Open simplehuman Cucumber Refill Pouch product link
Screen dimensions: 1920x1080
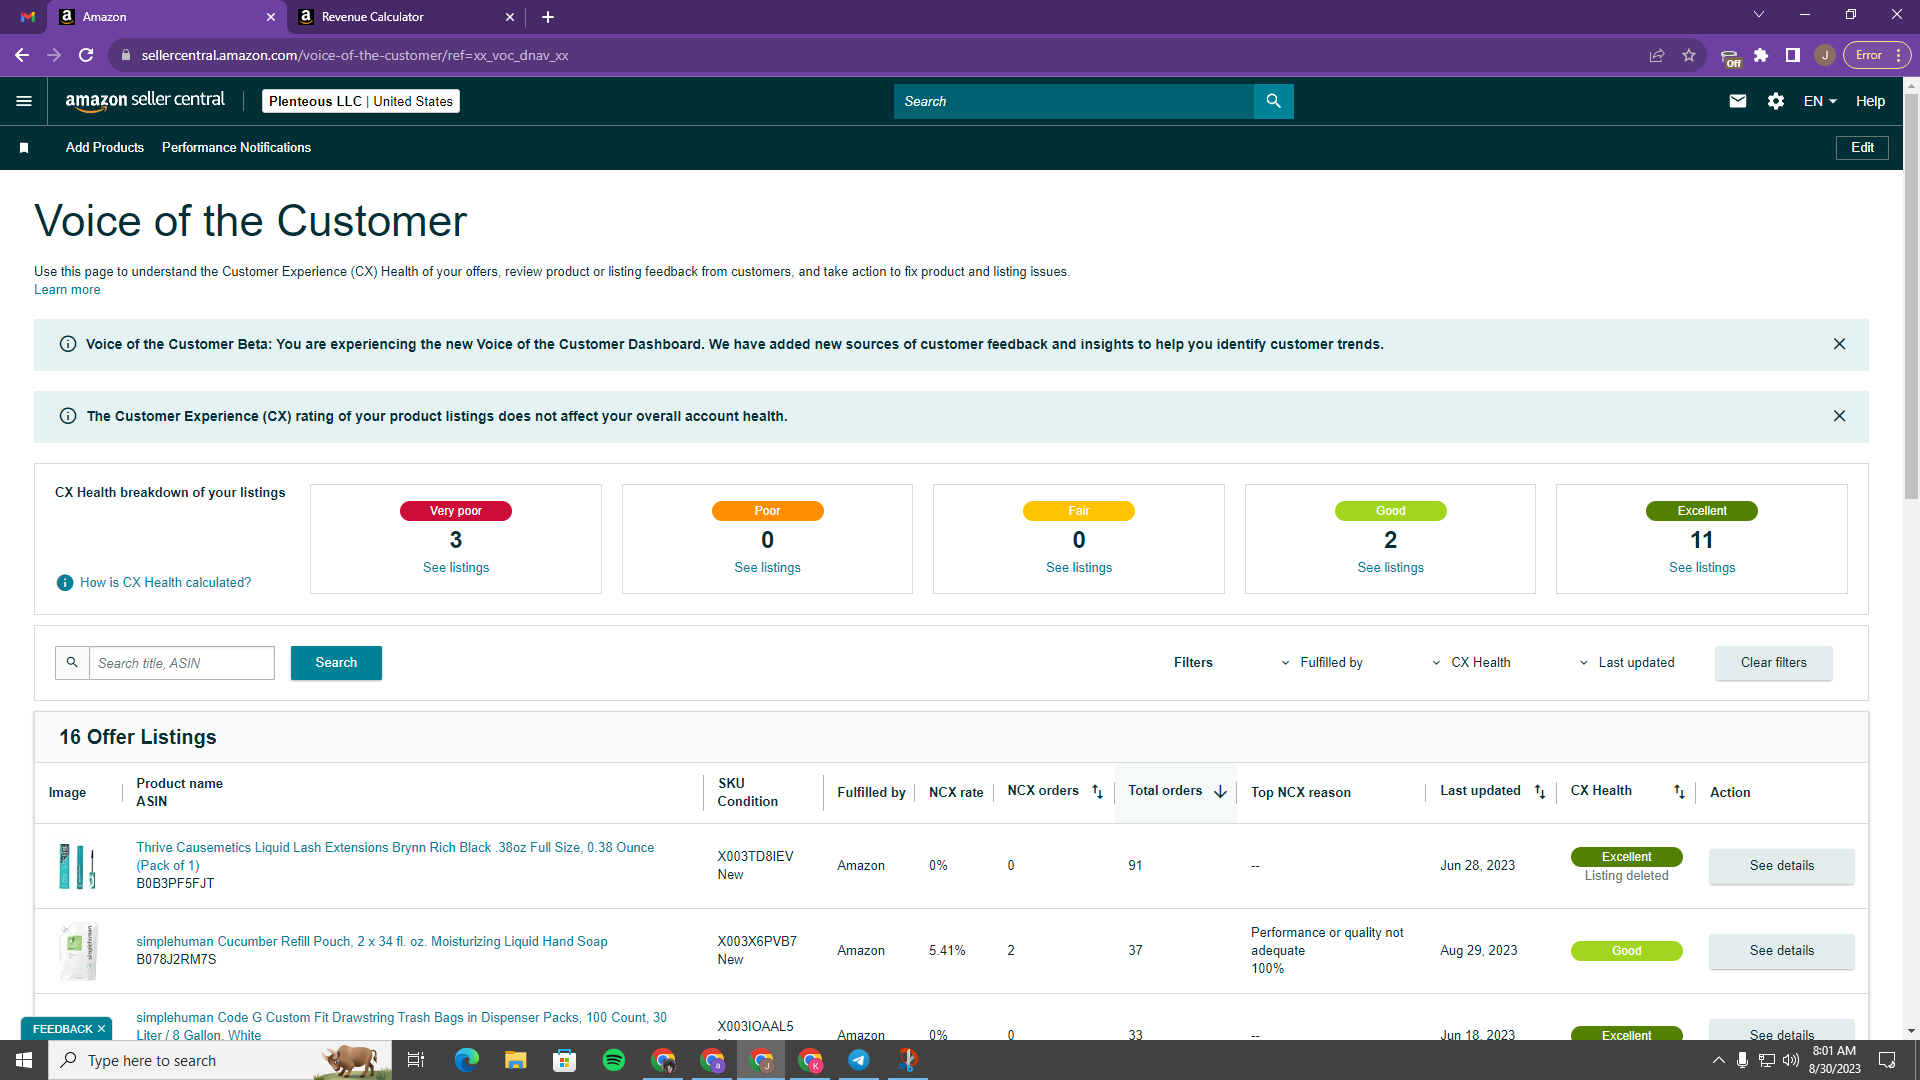tap(372, 942)
